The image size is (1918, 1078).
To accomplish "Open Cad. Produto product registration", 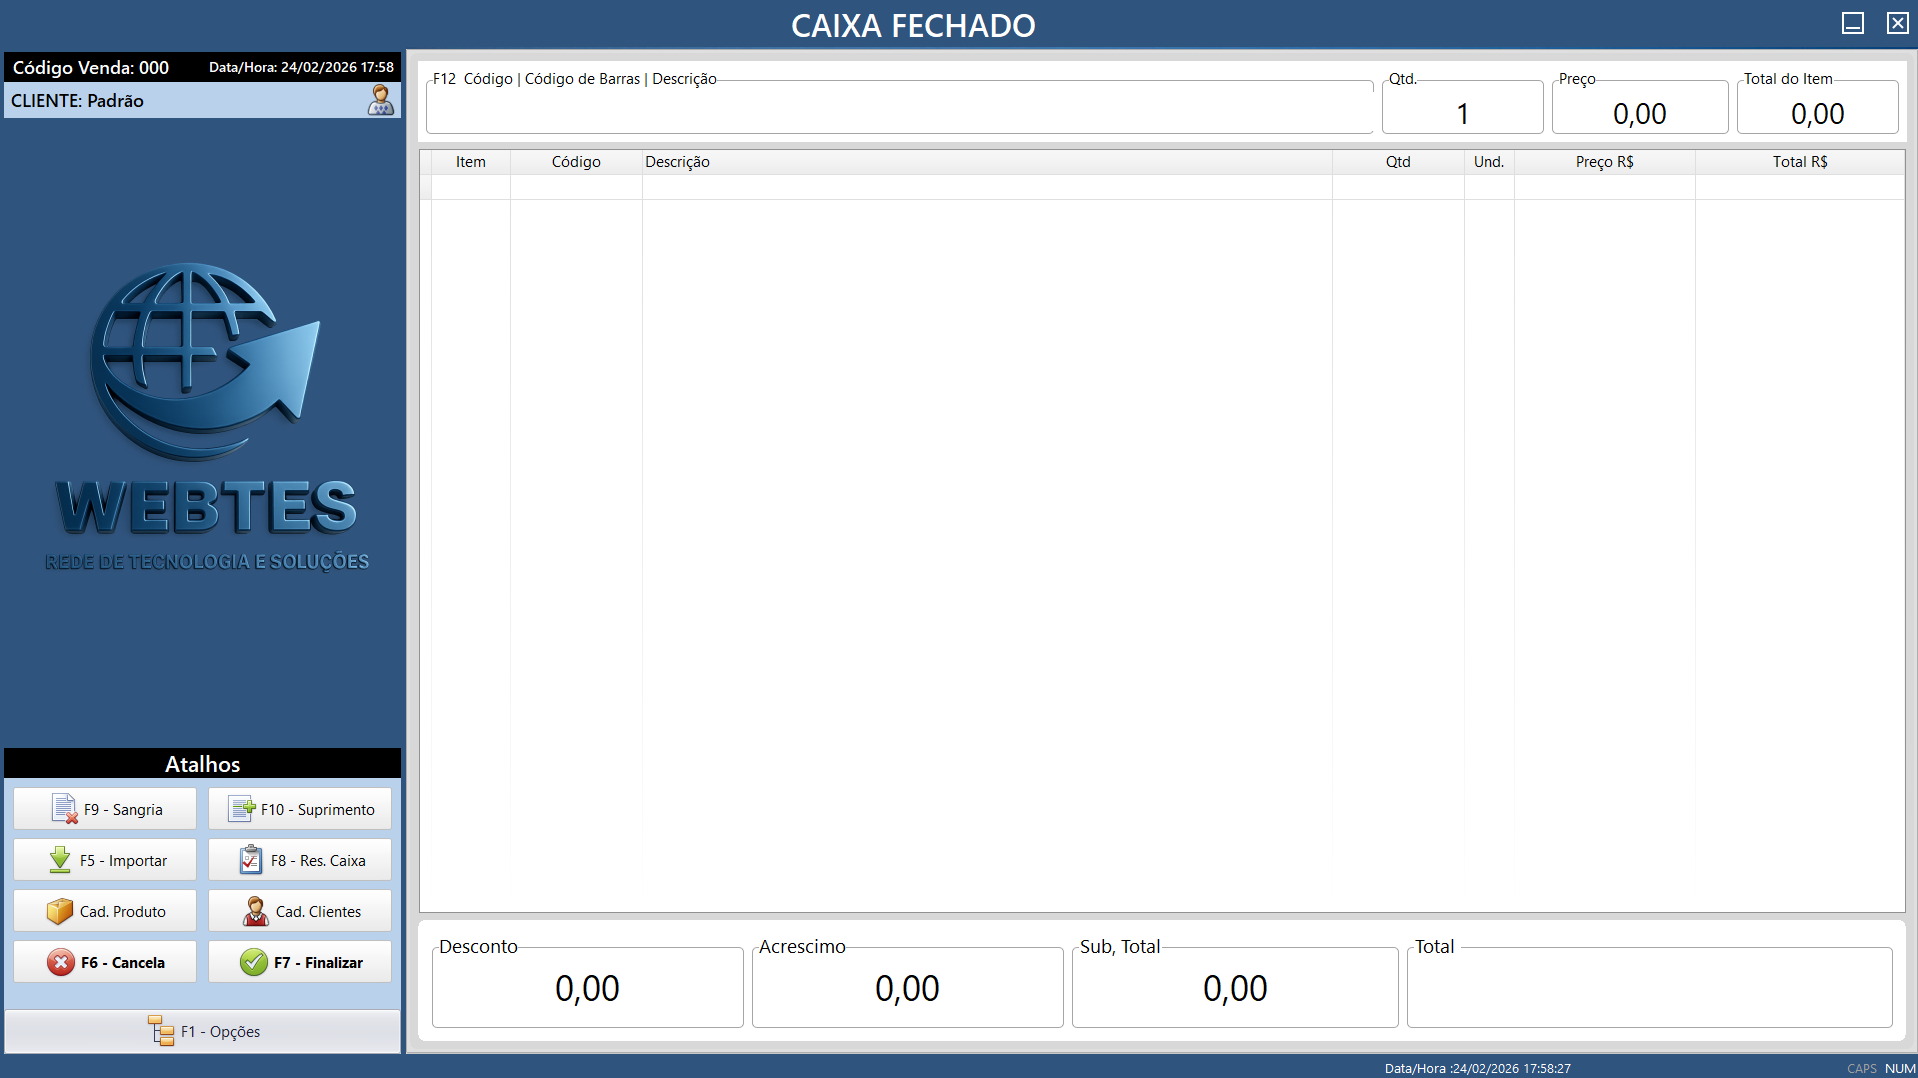I will 105,911.
